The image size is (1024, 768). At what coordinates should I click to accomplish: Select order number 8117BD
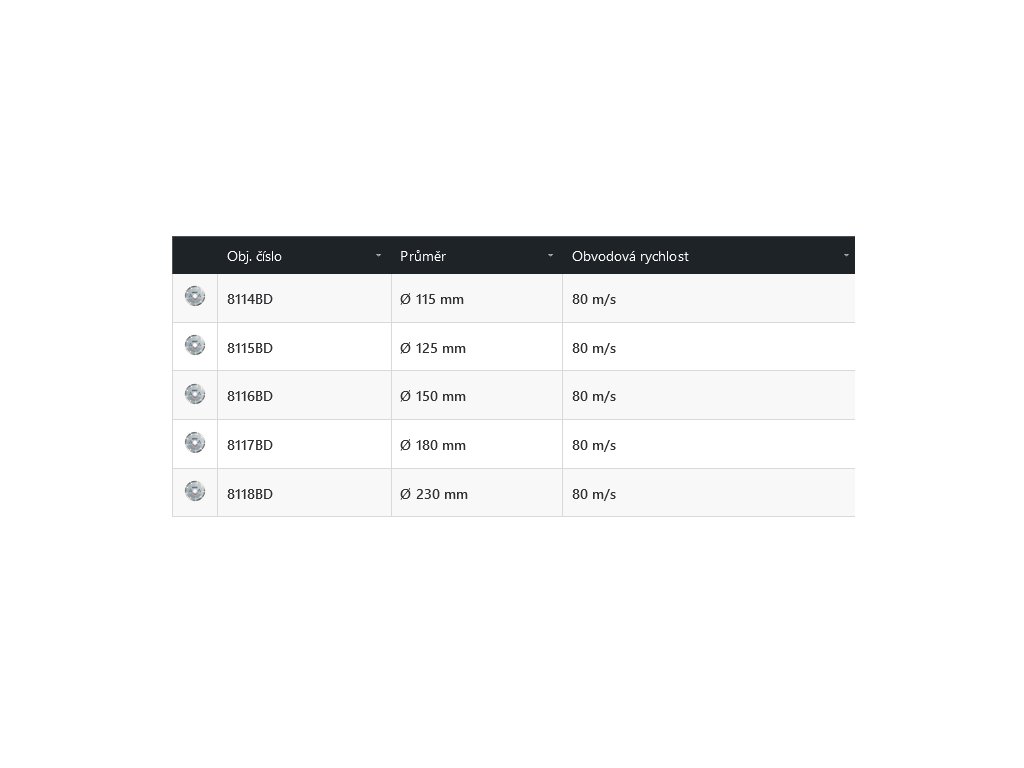(250, 445)
